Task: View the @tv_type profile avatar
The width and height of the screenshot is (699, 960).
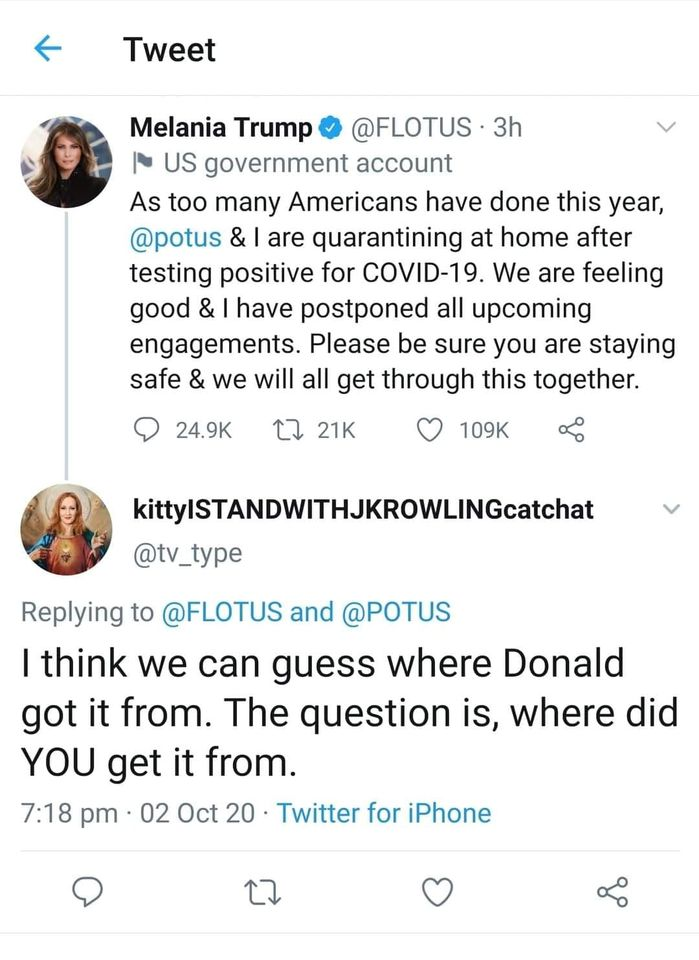Action: point(66,530)
